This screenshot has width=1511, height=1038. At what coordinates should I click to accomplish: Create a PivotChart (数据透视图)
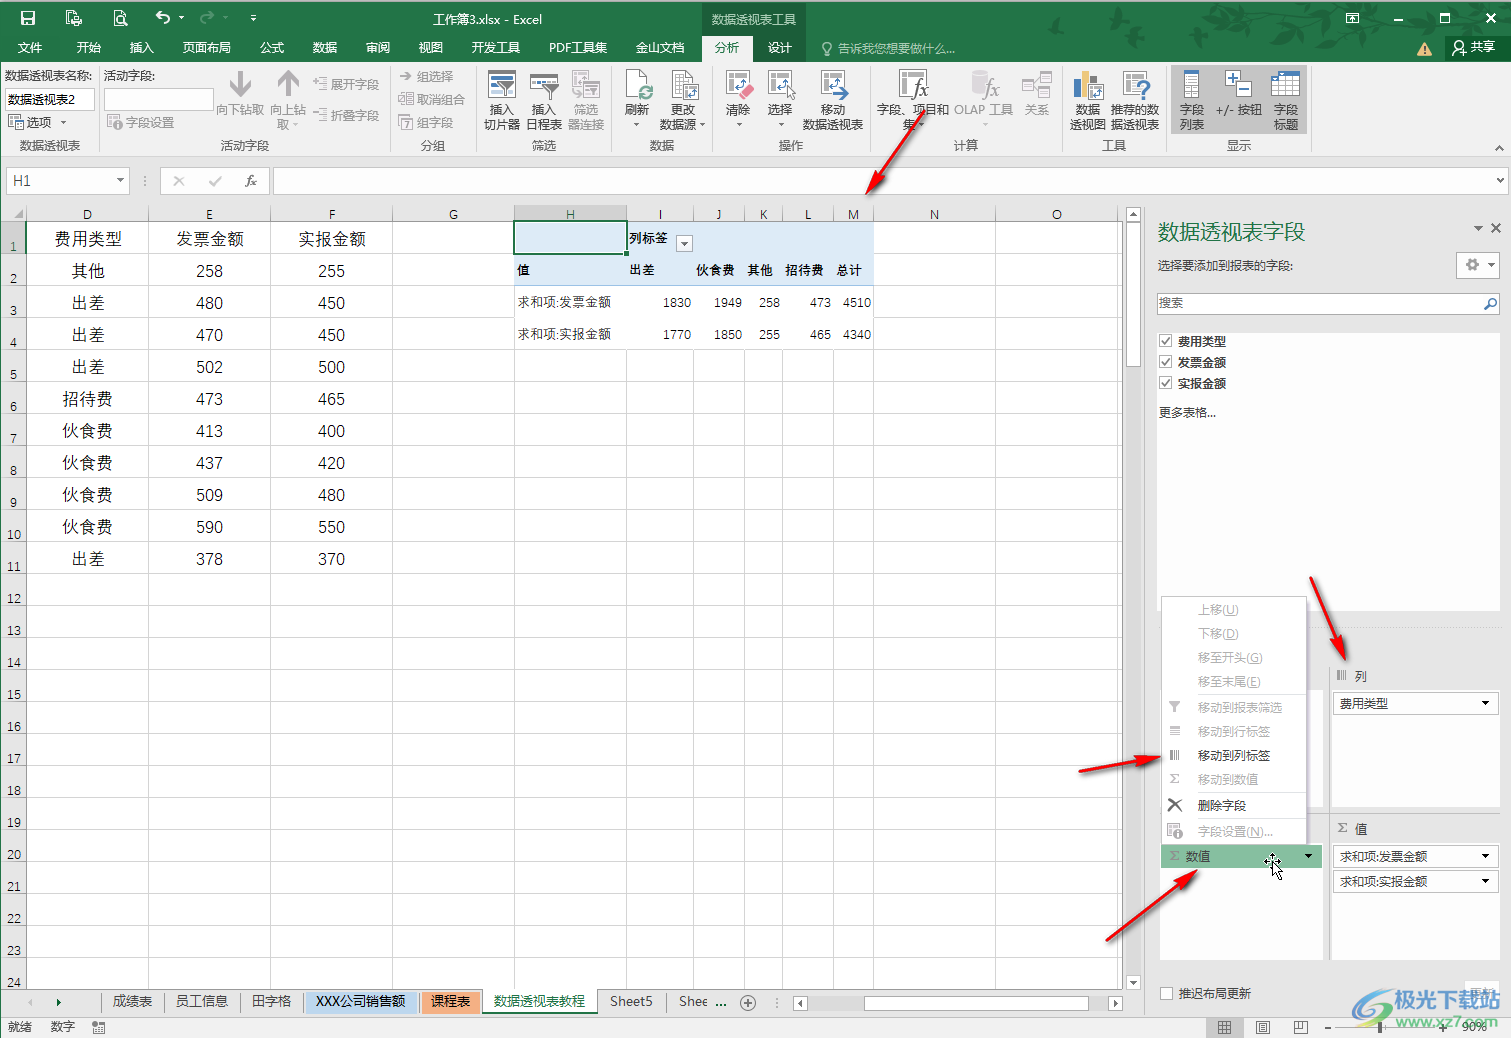coord(1087,100)
